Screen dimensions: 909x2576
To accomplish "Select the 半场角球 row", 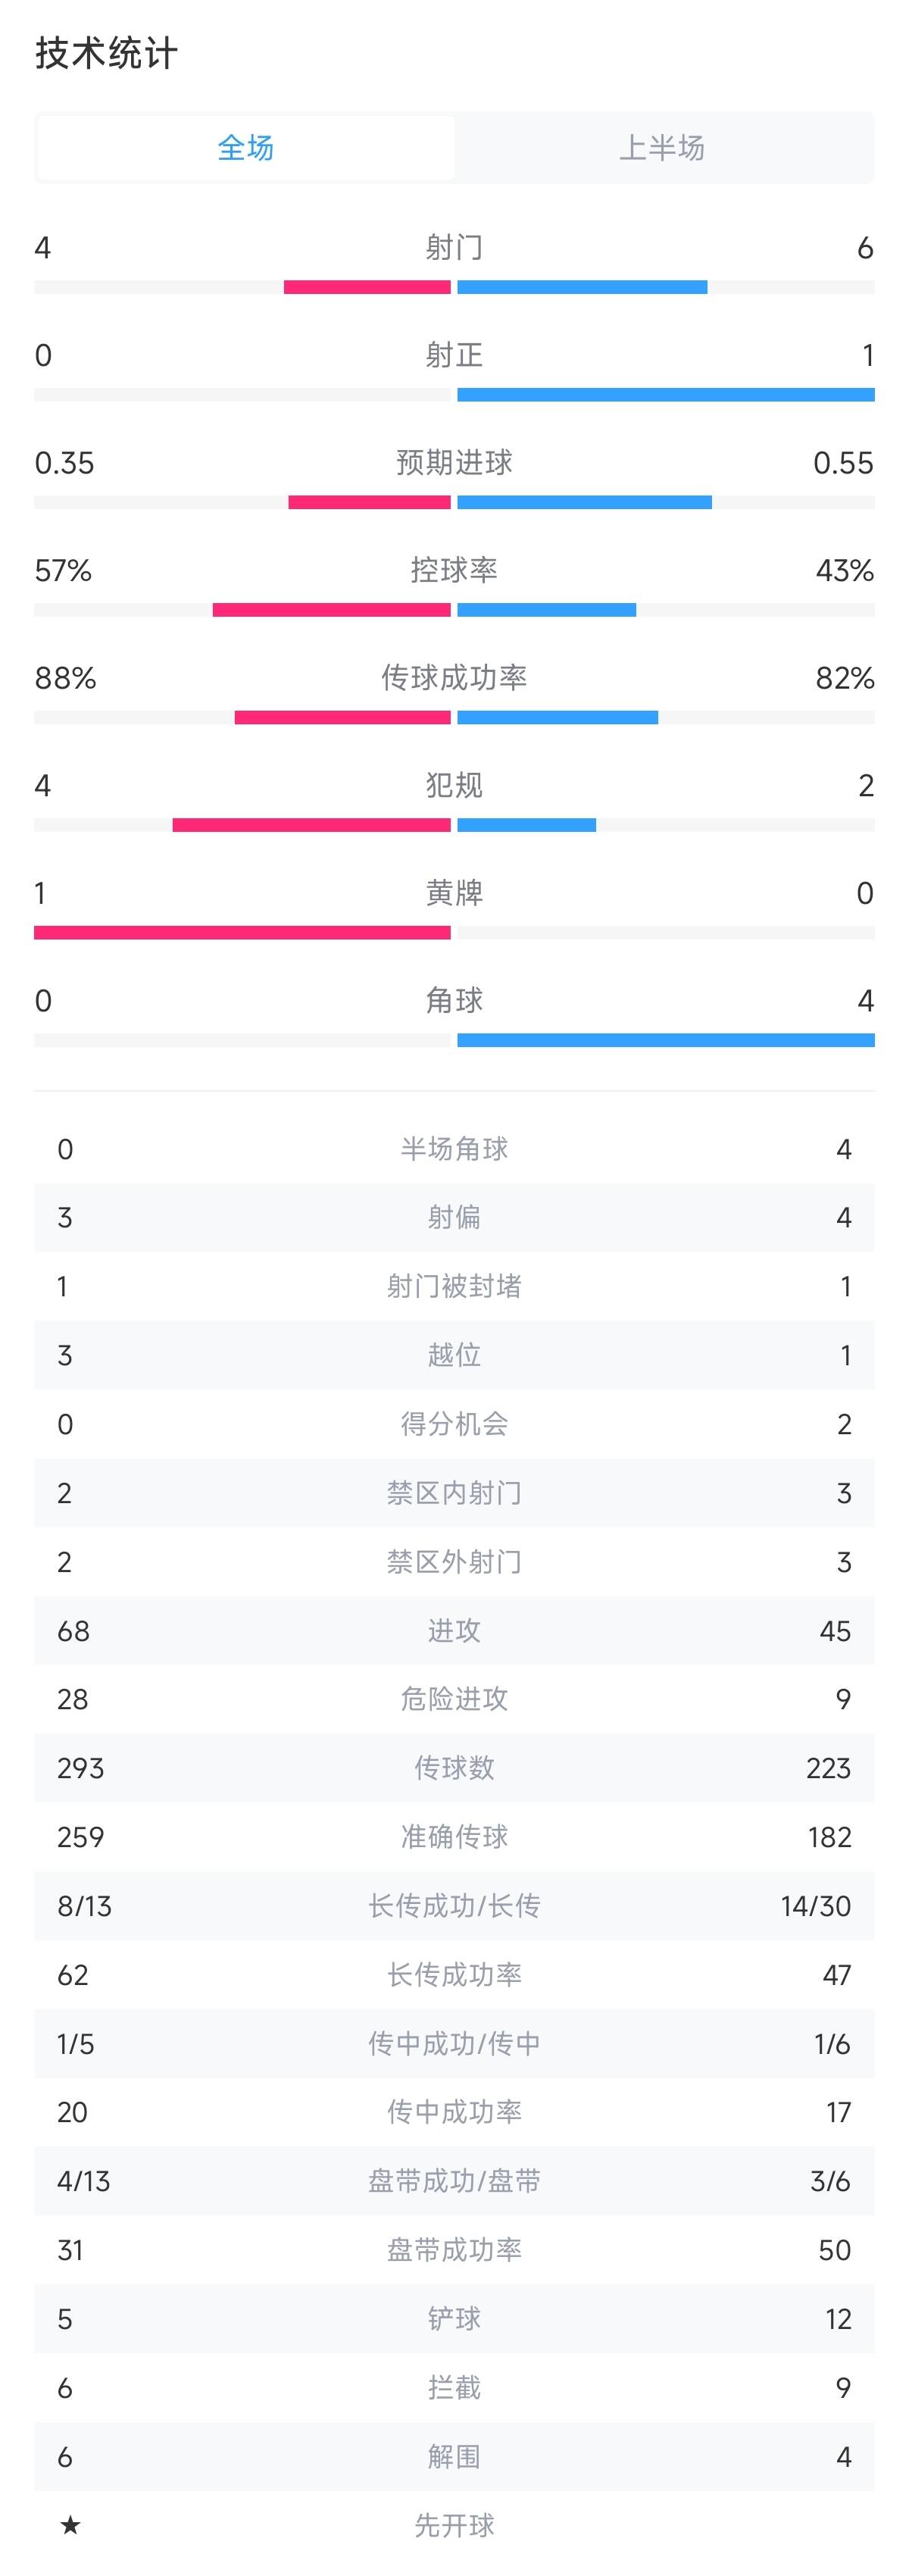I will (x=454, y=1149).
